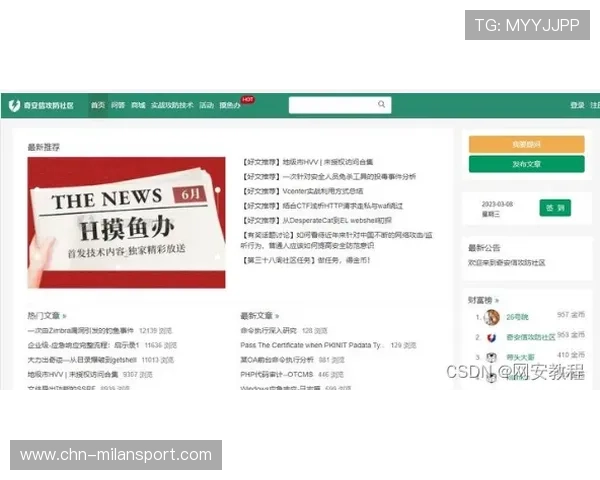Open the 问答 nav tab
The height and width of the screenshot is (480, 600).
point(118,105)
